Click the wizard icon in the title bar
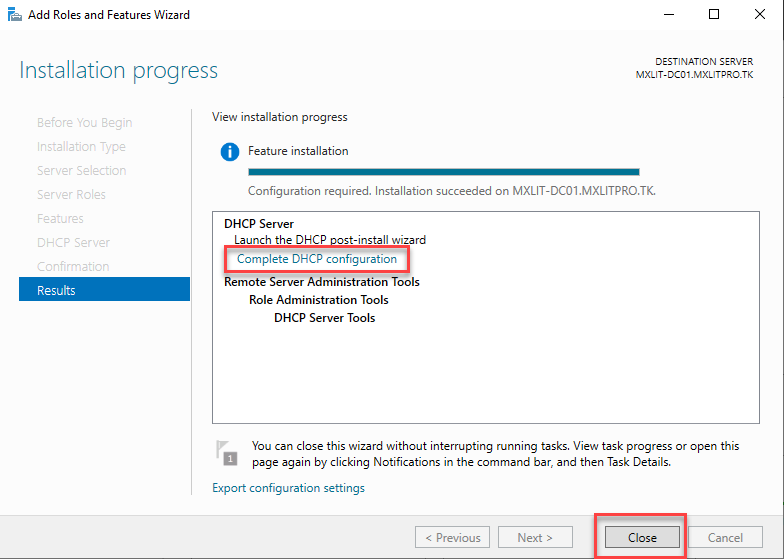The image size is (784, 559). (14, 15)
